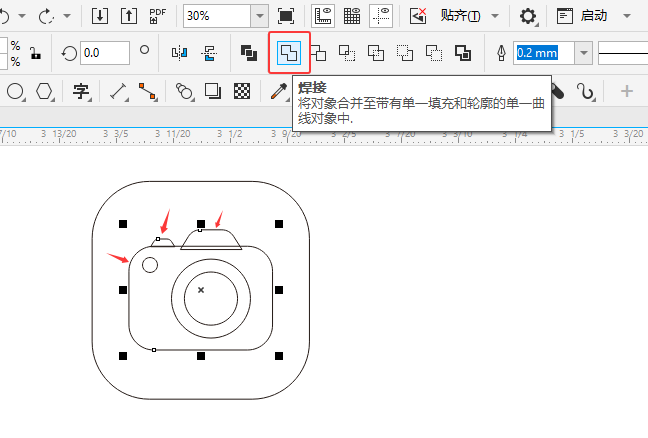Viewport: 648px width, 438px height.
Task: Toggle the show guidelines button
Action: [381, 16]
